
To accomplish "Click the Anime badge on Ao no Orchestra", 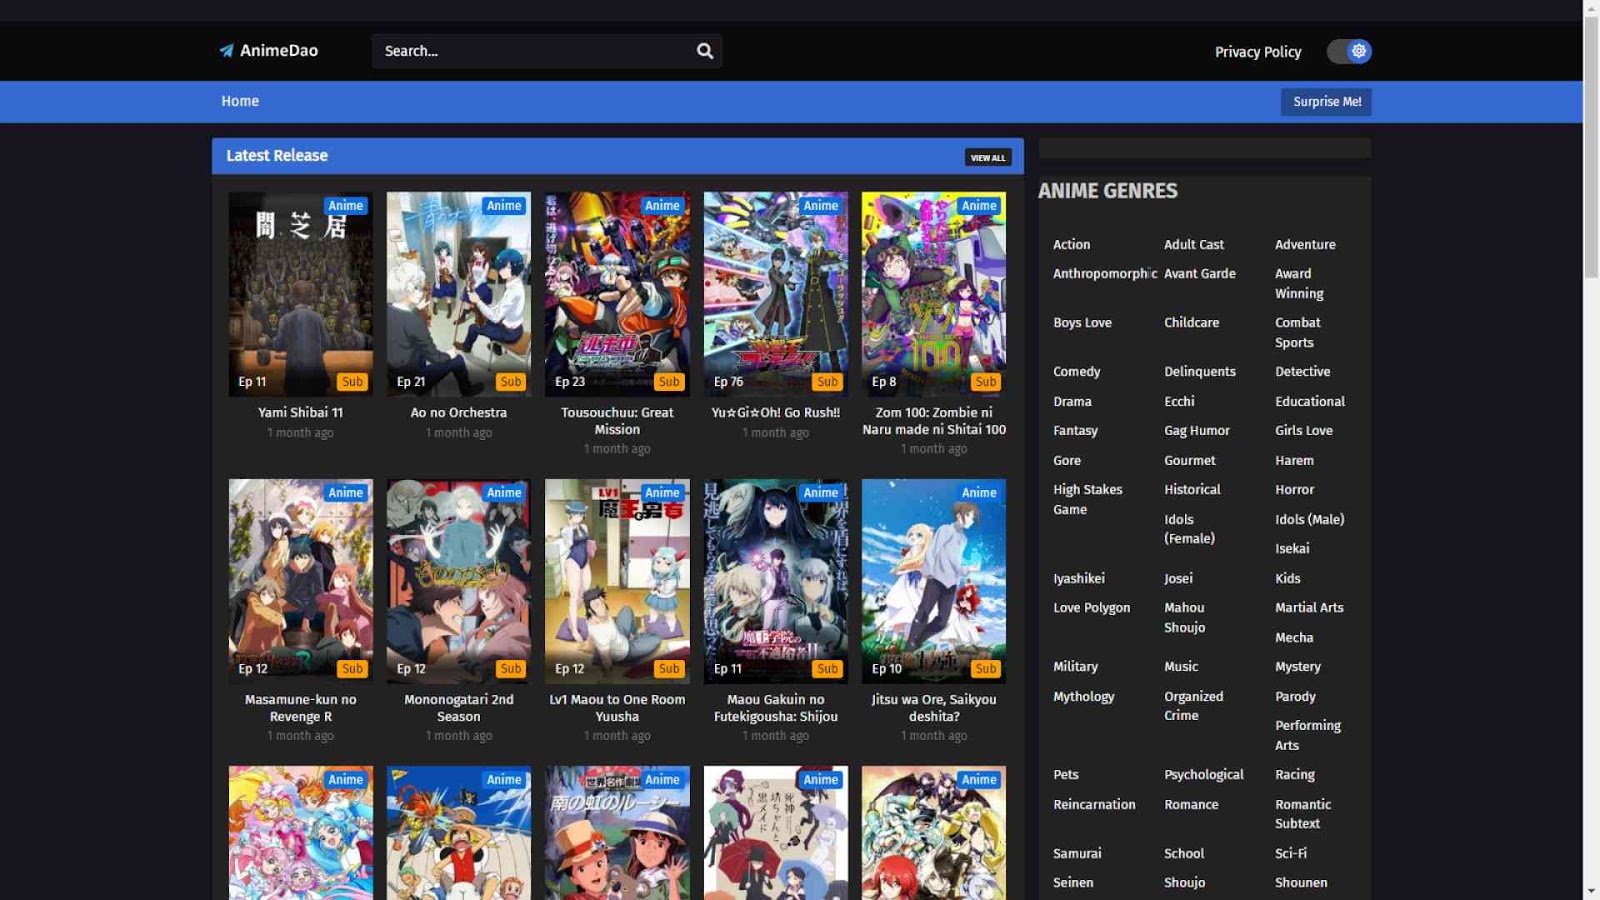I will (x=503, y=206).
